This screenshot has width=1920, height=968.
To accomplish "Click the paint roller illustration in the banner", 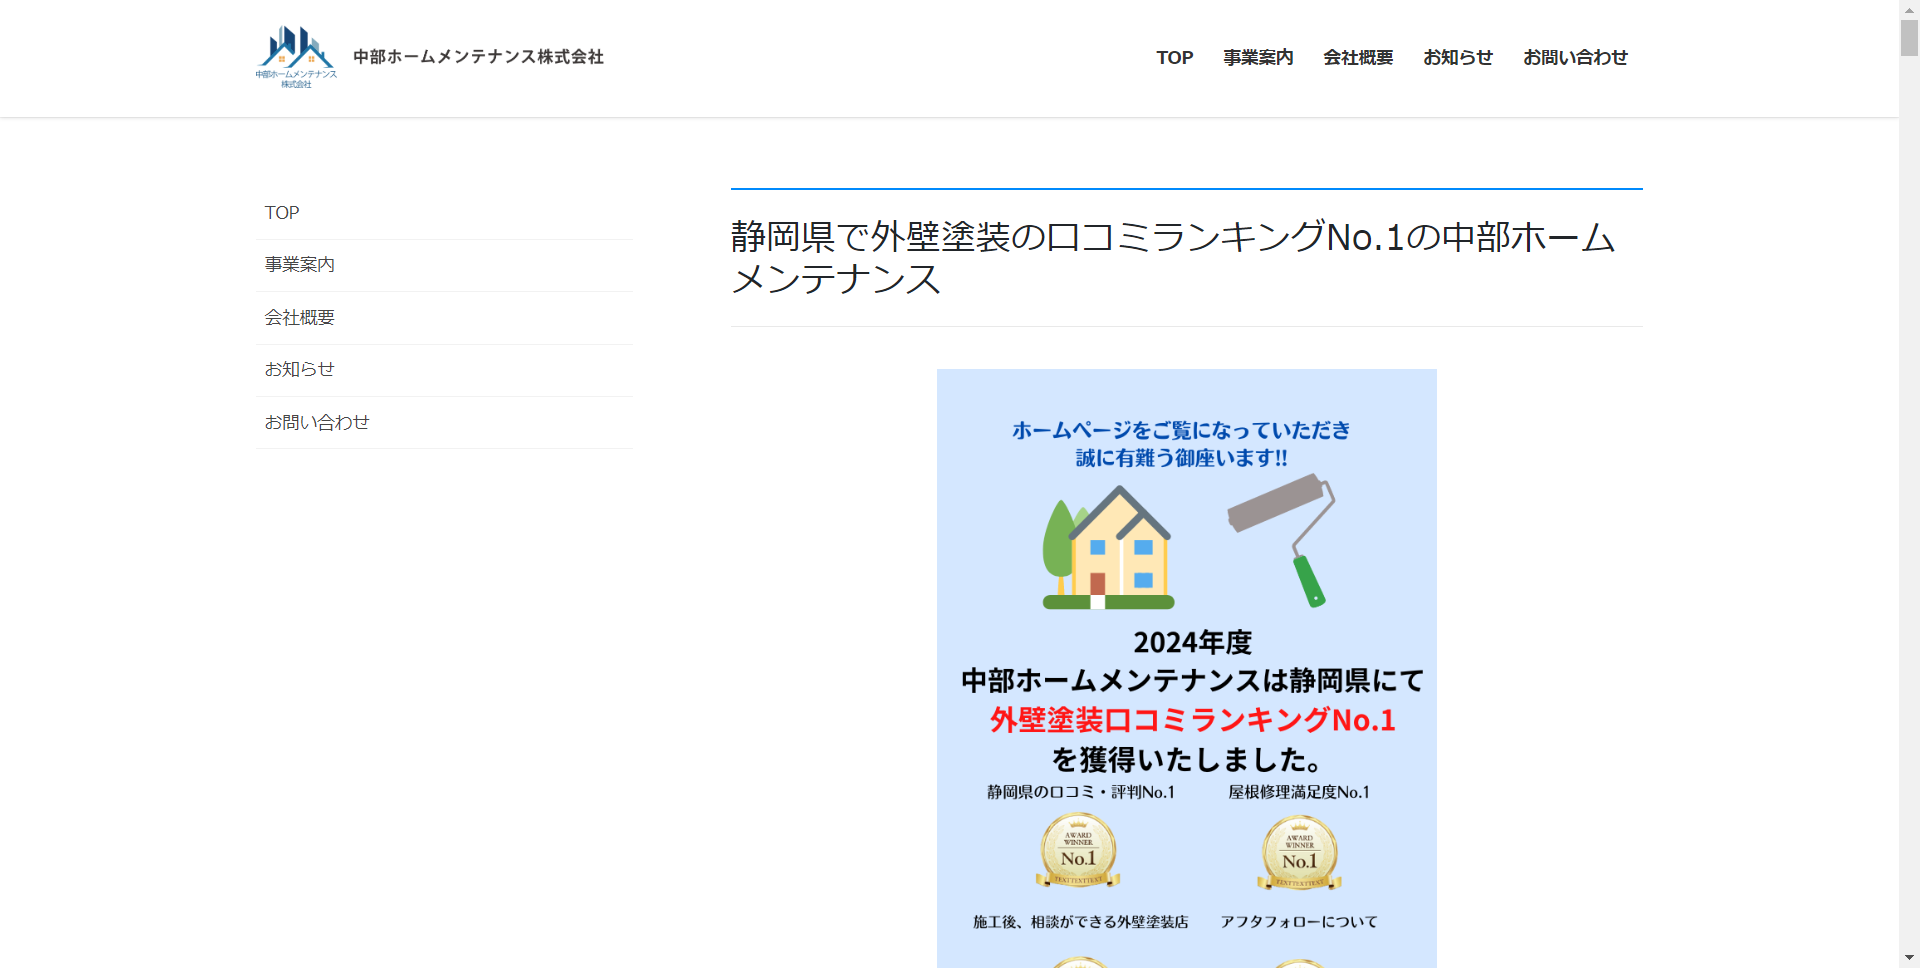I will pos(1283,539).
